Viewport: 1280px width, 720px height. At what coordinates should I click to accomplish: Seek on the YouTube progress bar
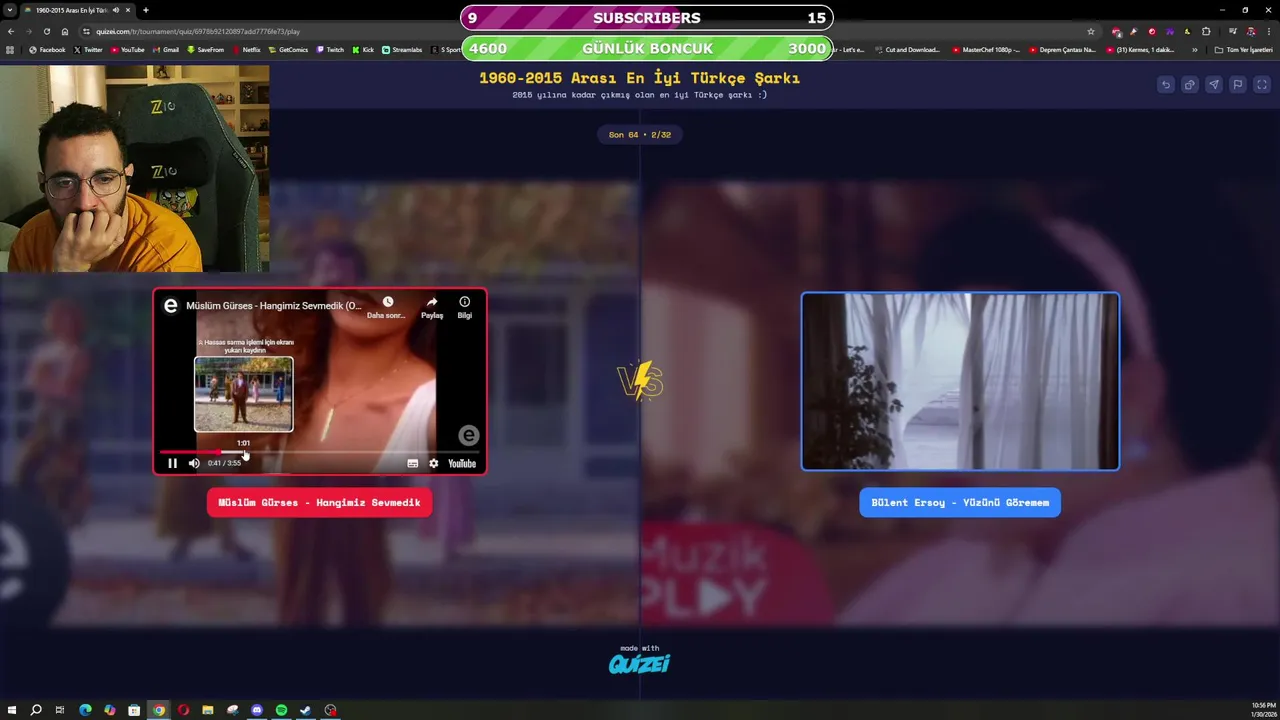(x=320, y=452)
